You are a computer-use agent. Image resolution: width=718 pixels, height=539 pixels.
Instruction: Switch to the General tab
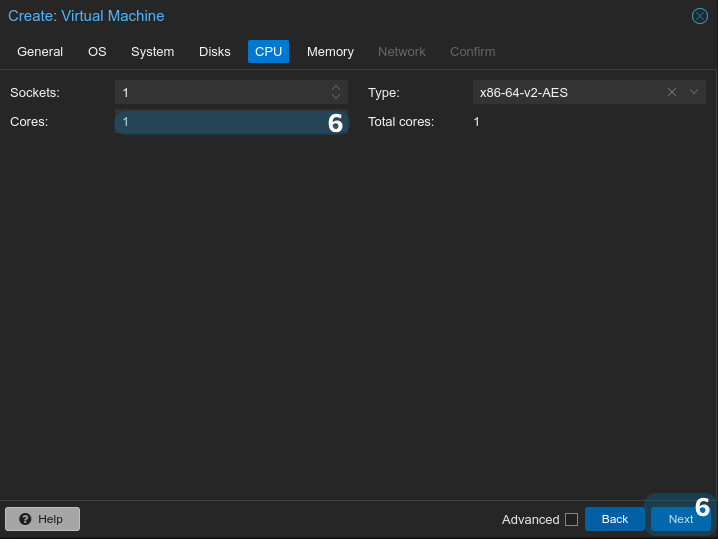40,51
